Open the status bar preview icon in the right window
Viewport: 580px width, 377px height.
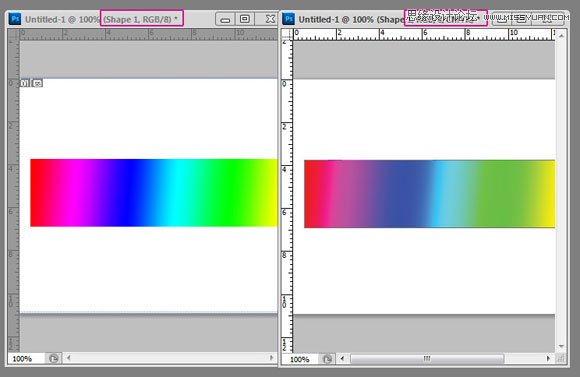[327, 359]
